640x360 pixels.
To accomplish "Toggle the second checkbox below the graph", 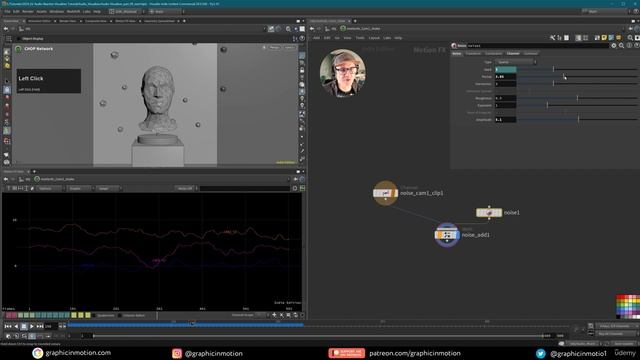I will (120, 316).
